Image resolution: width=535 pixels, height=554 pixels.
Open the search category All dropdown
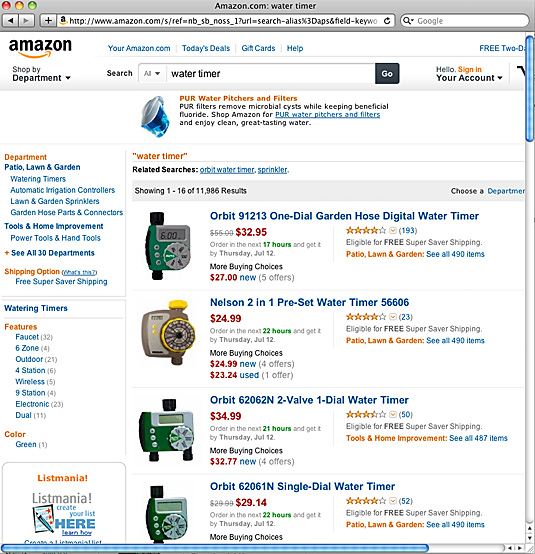tap(152, 73)
